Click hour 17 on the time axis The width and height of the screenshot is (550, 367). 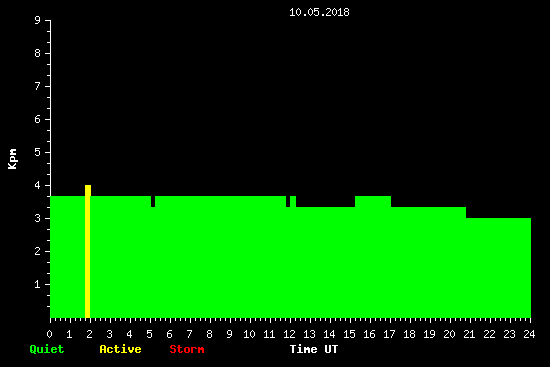pyautogui.click(x=389, y=334)
